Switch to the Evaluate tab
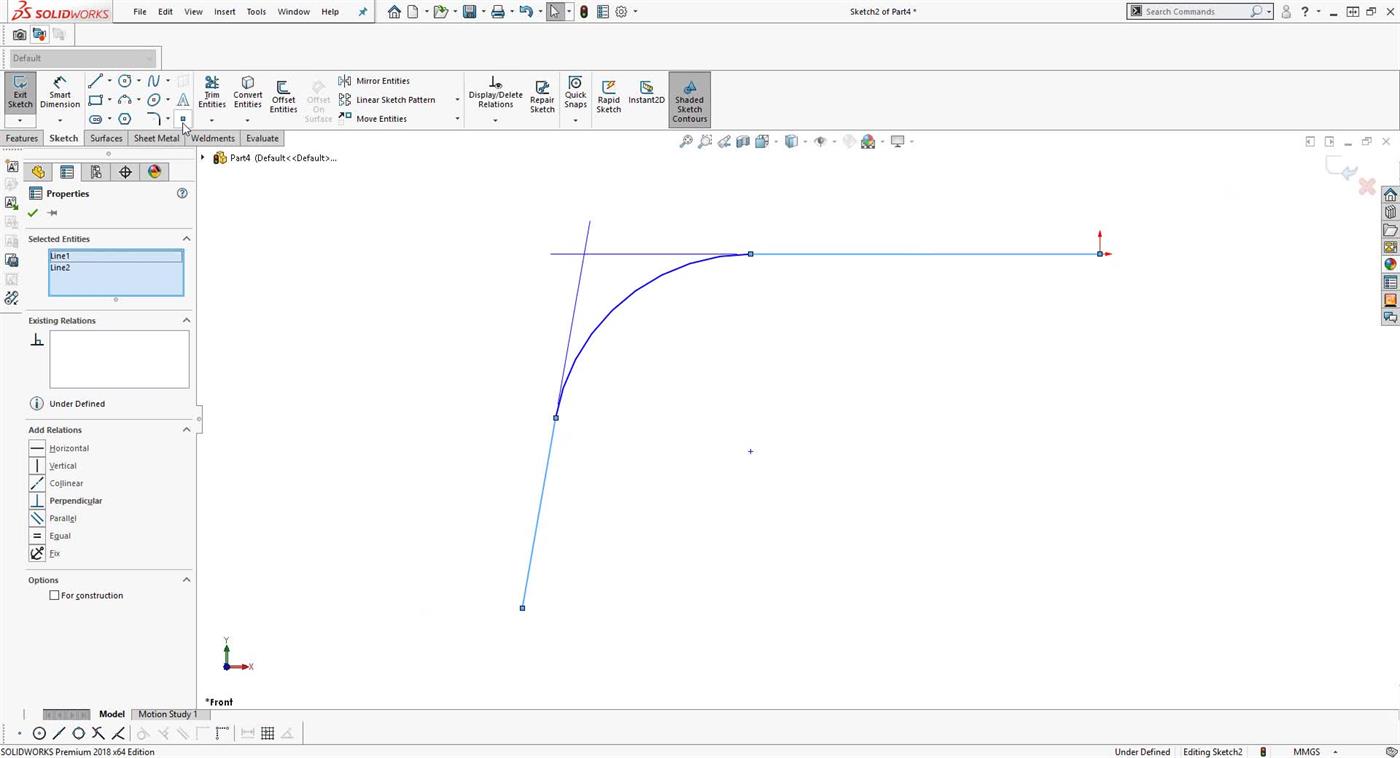The height and width of the screenshot is (758, 1400). [x=262, y=138]
